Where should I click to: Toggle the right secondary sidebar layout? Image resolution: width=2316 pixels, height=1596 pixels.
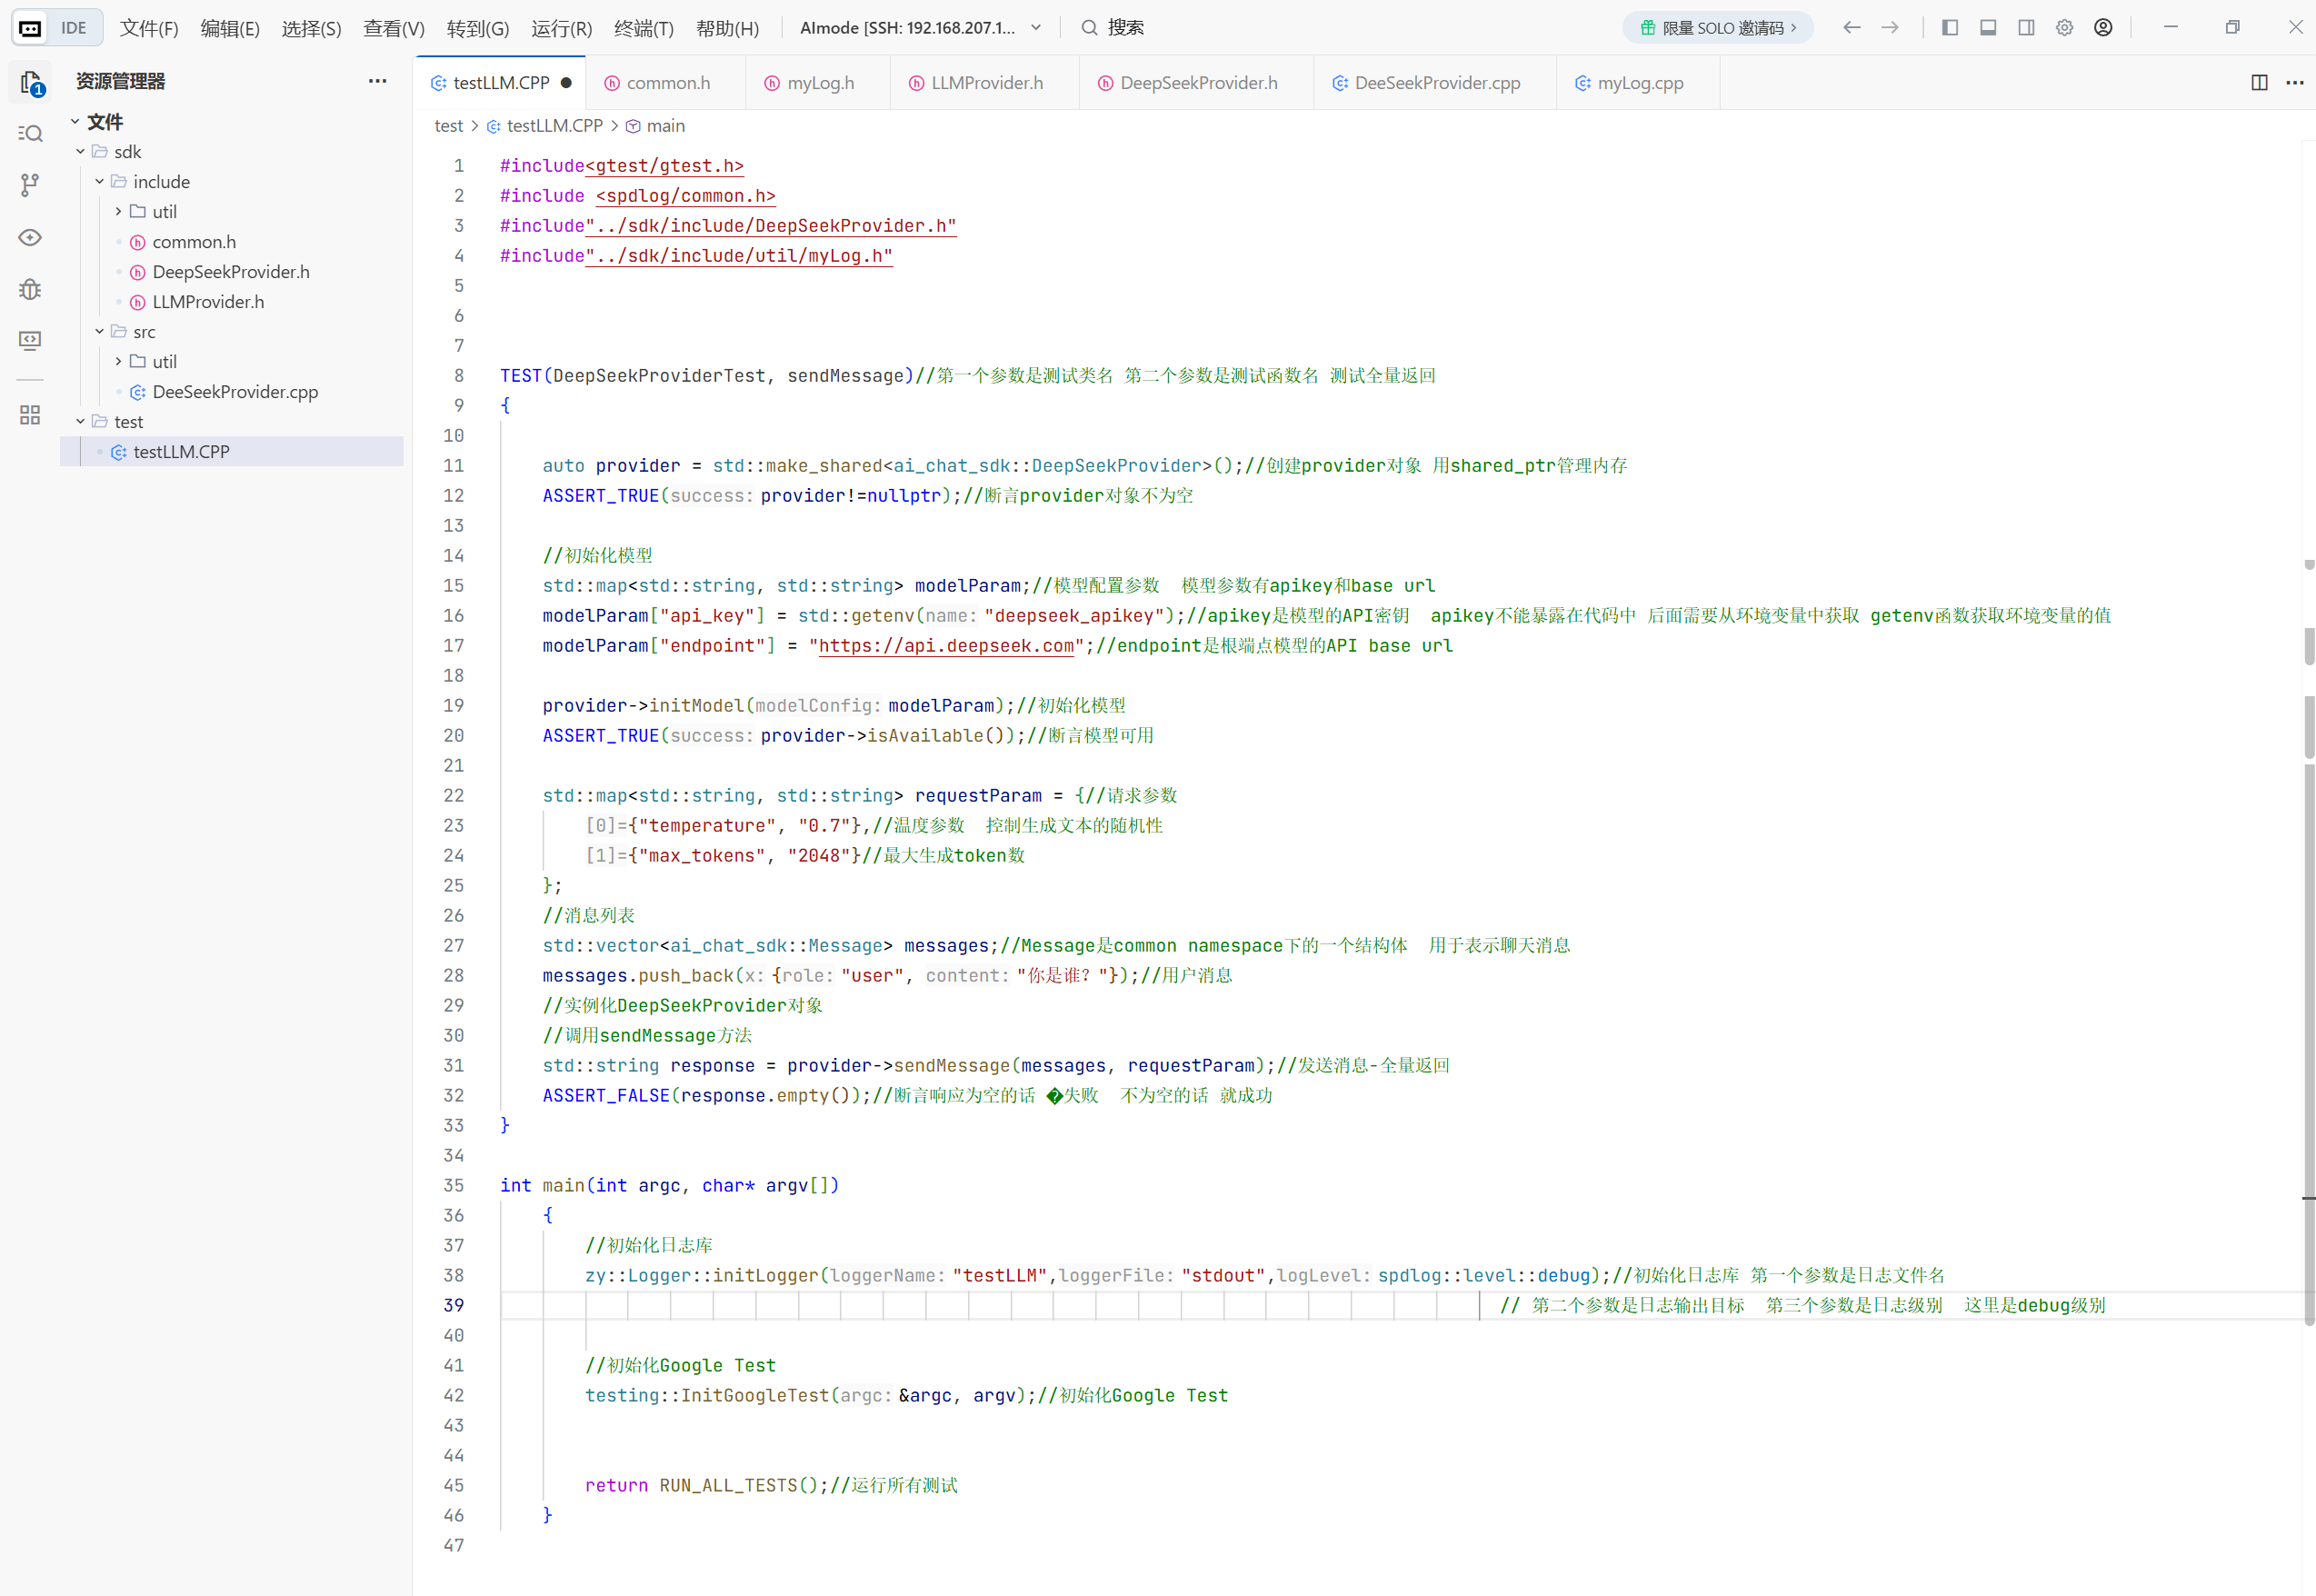tap(2026, 28)
